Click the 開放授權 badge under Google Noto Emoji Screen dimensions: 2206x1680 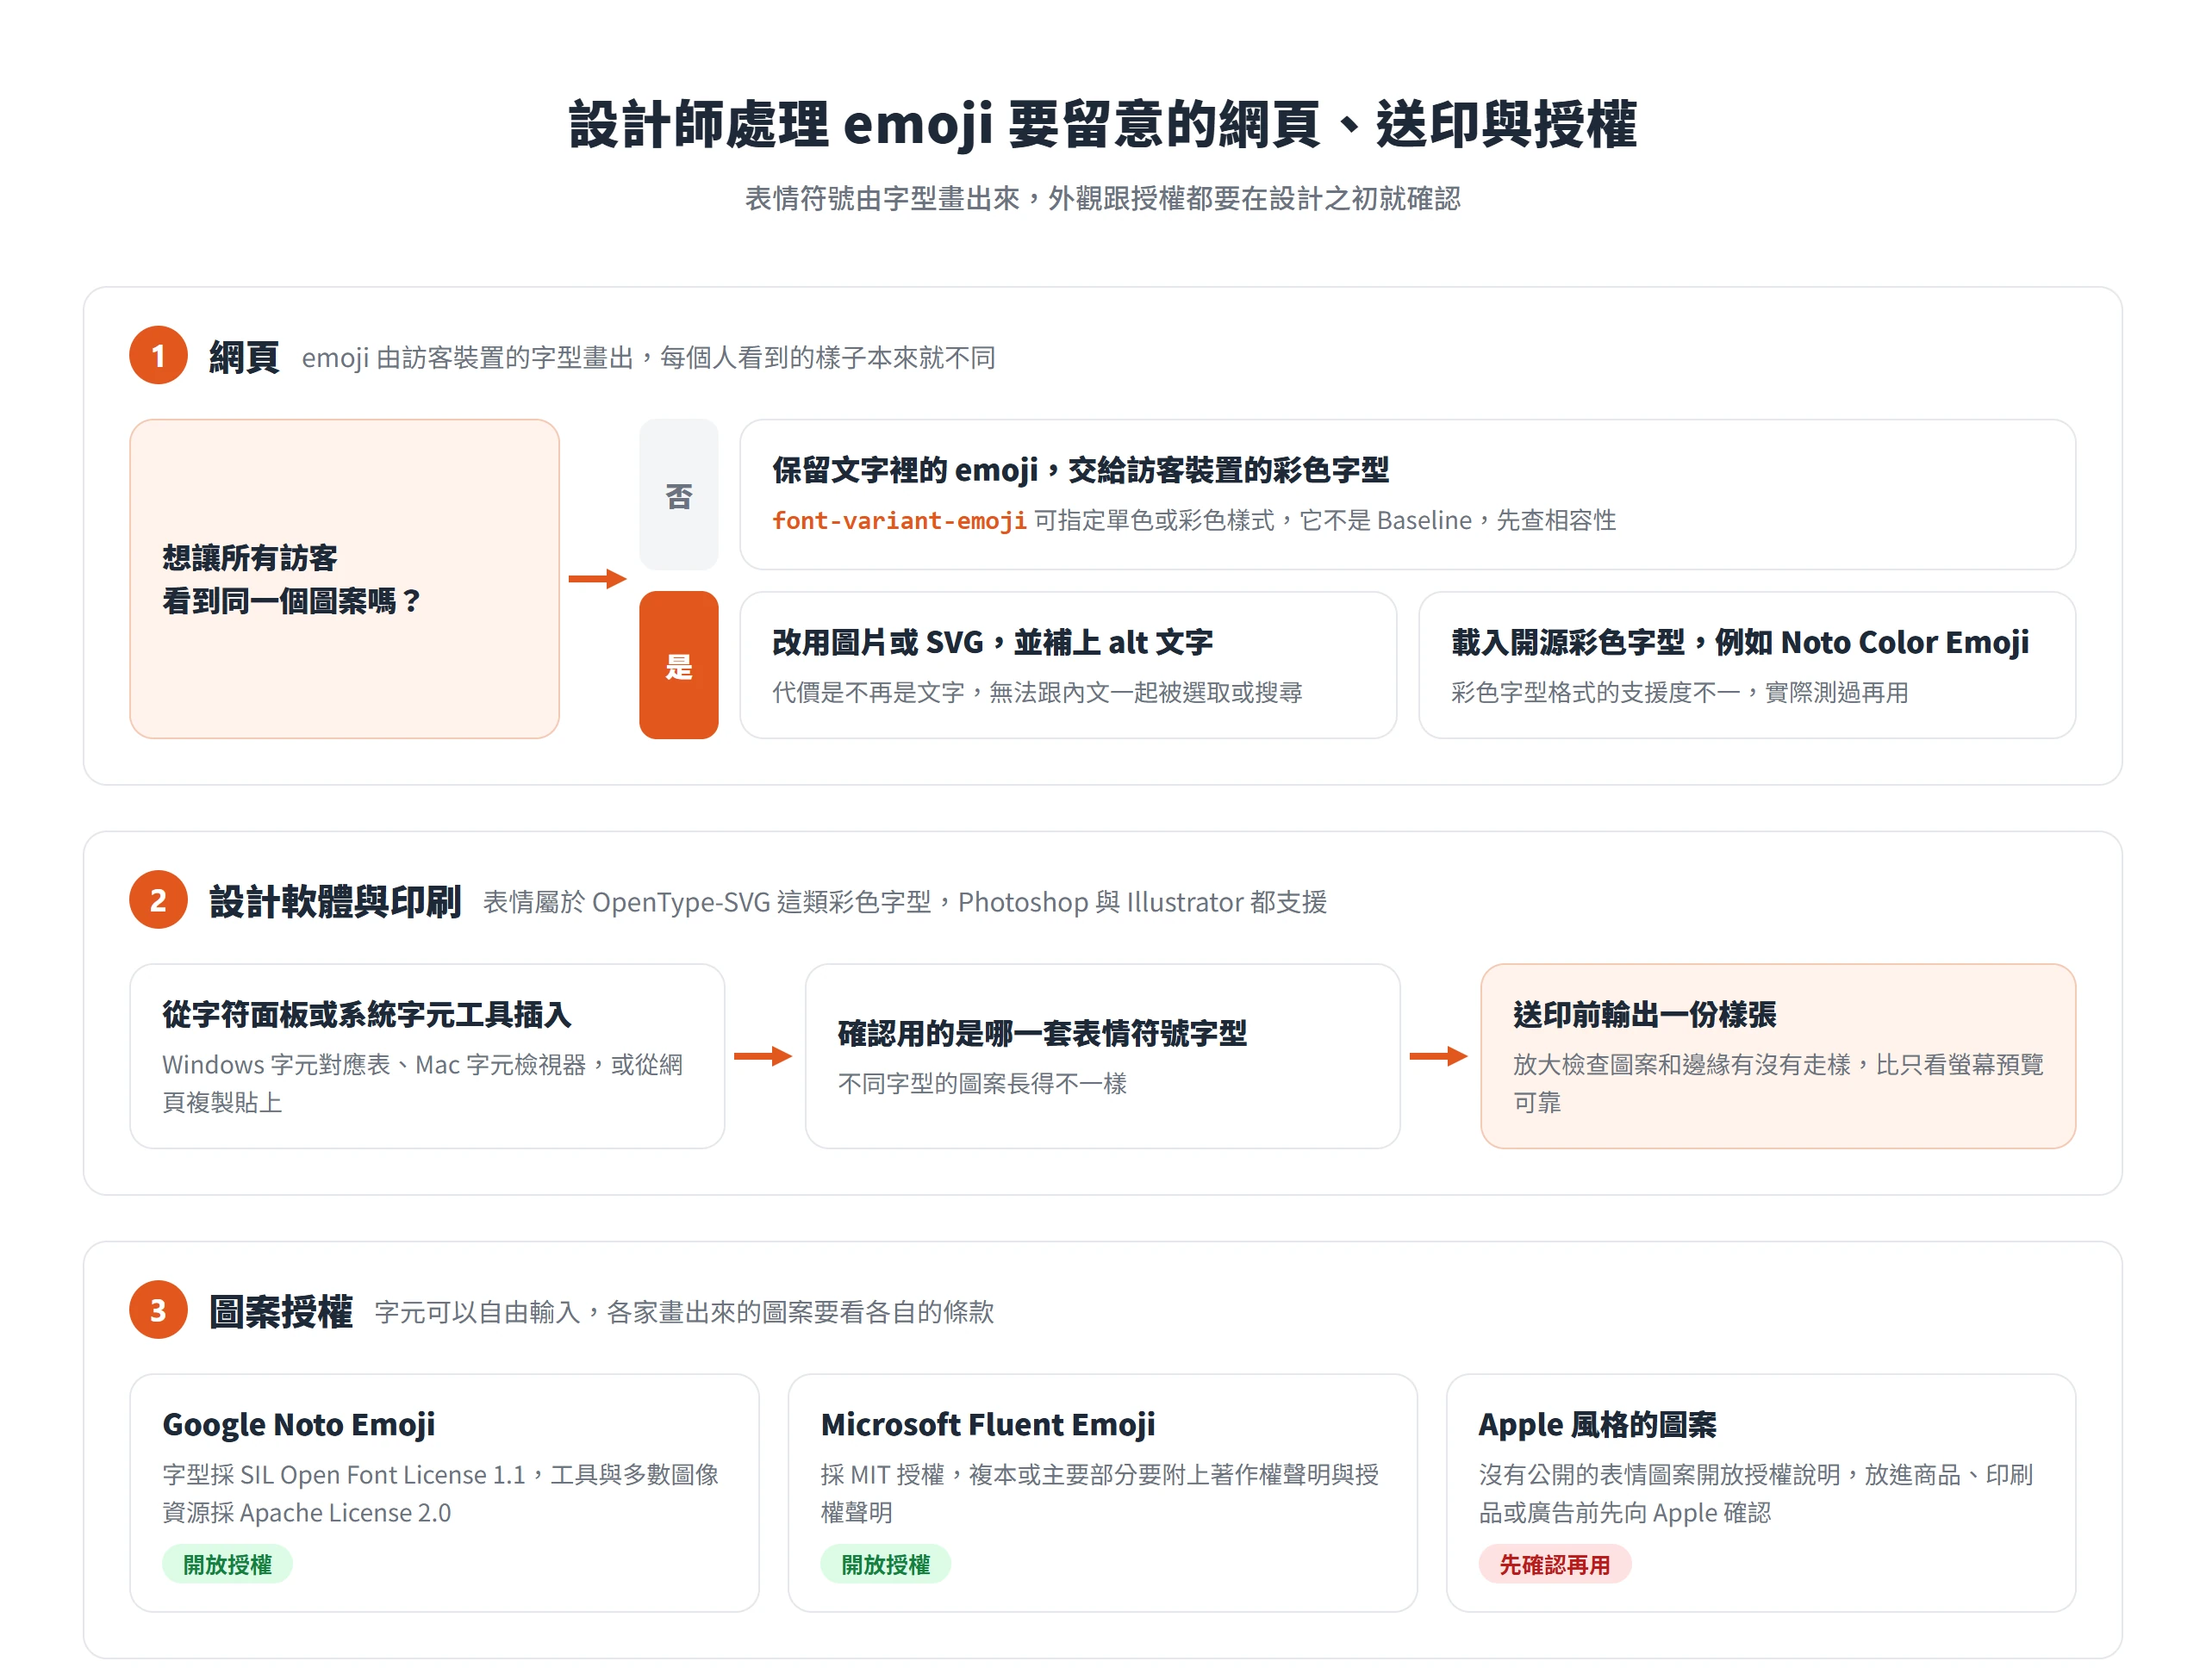pos(227,1565)
